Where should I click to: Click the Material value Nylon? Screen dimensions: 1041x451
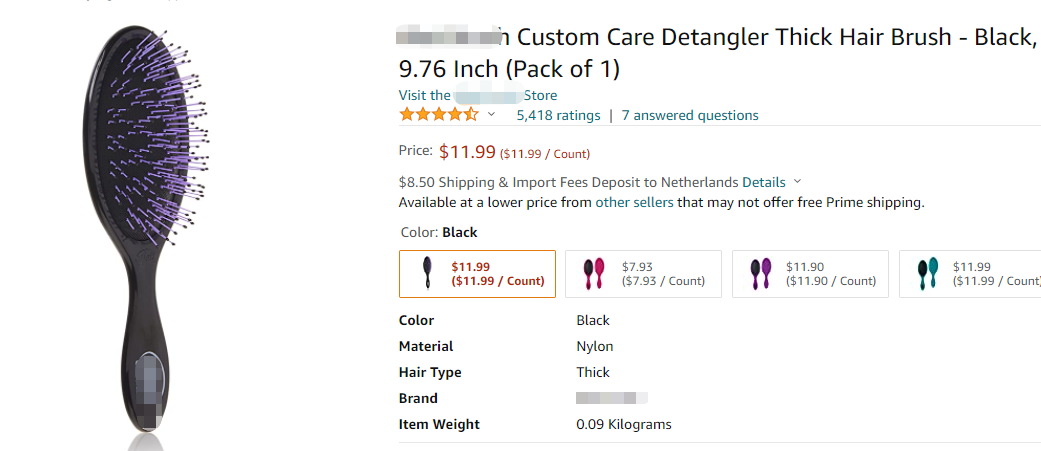(x=595, y=346)
